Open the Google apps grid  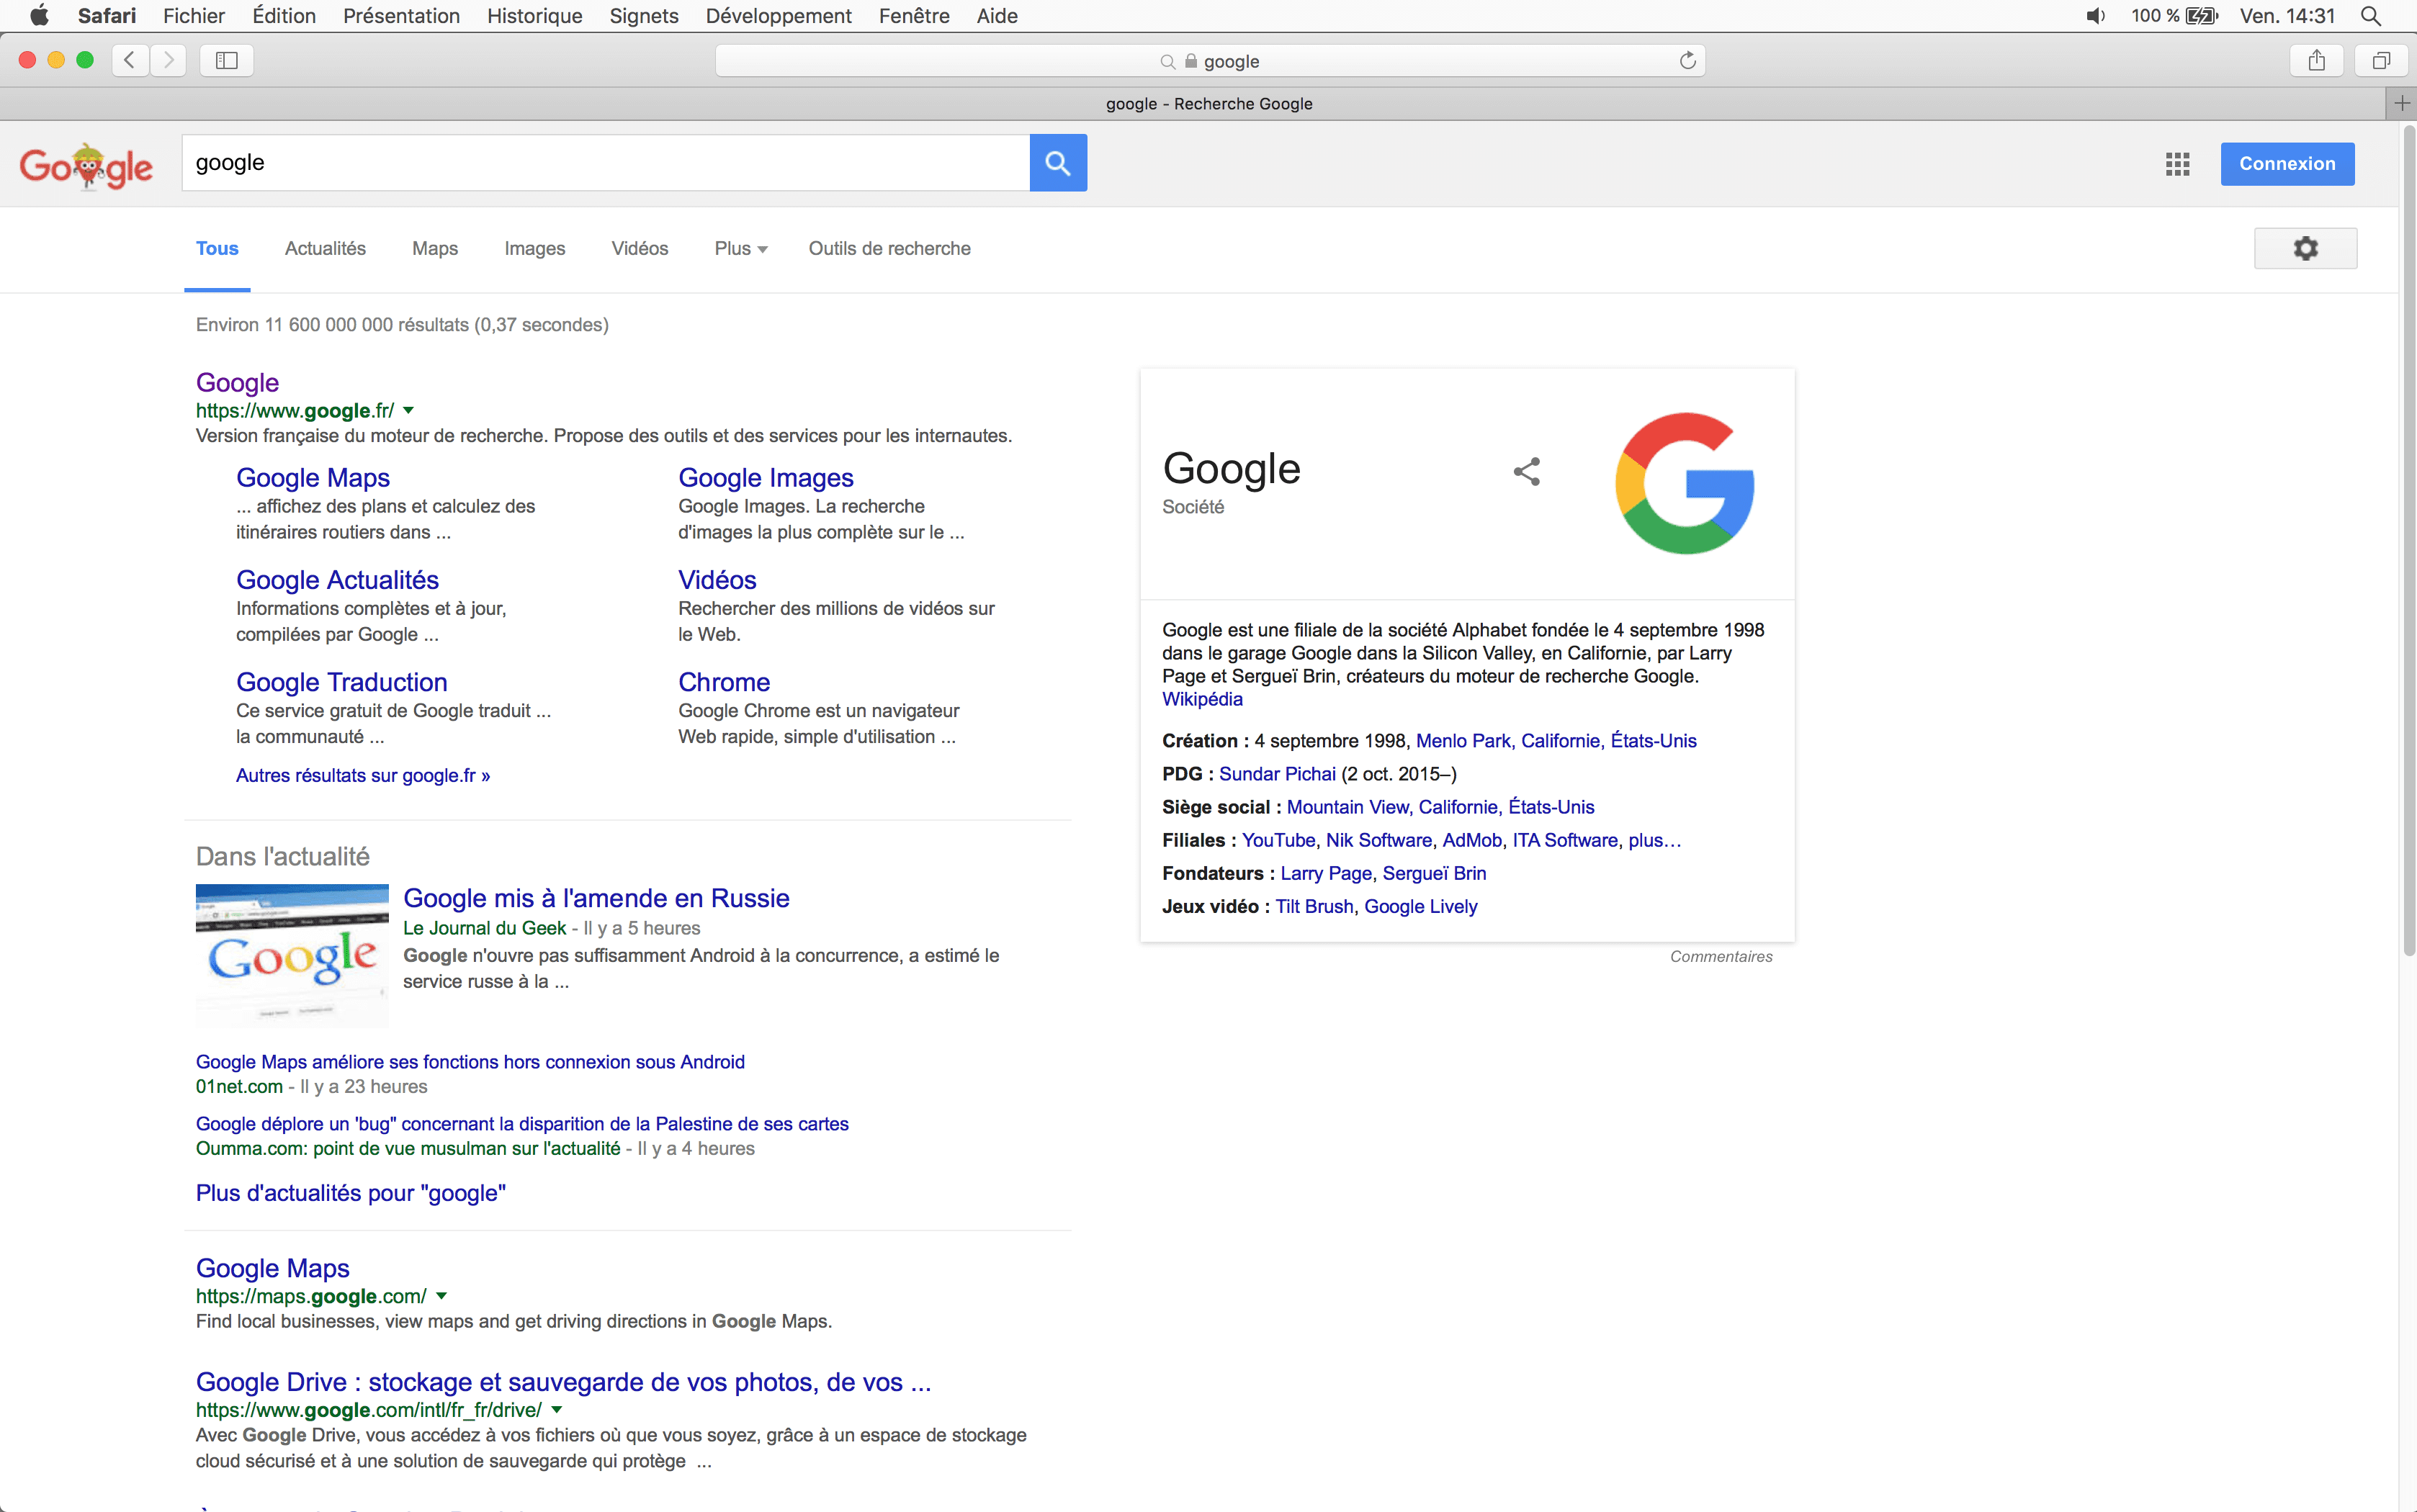coord(2177,164)
